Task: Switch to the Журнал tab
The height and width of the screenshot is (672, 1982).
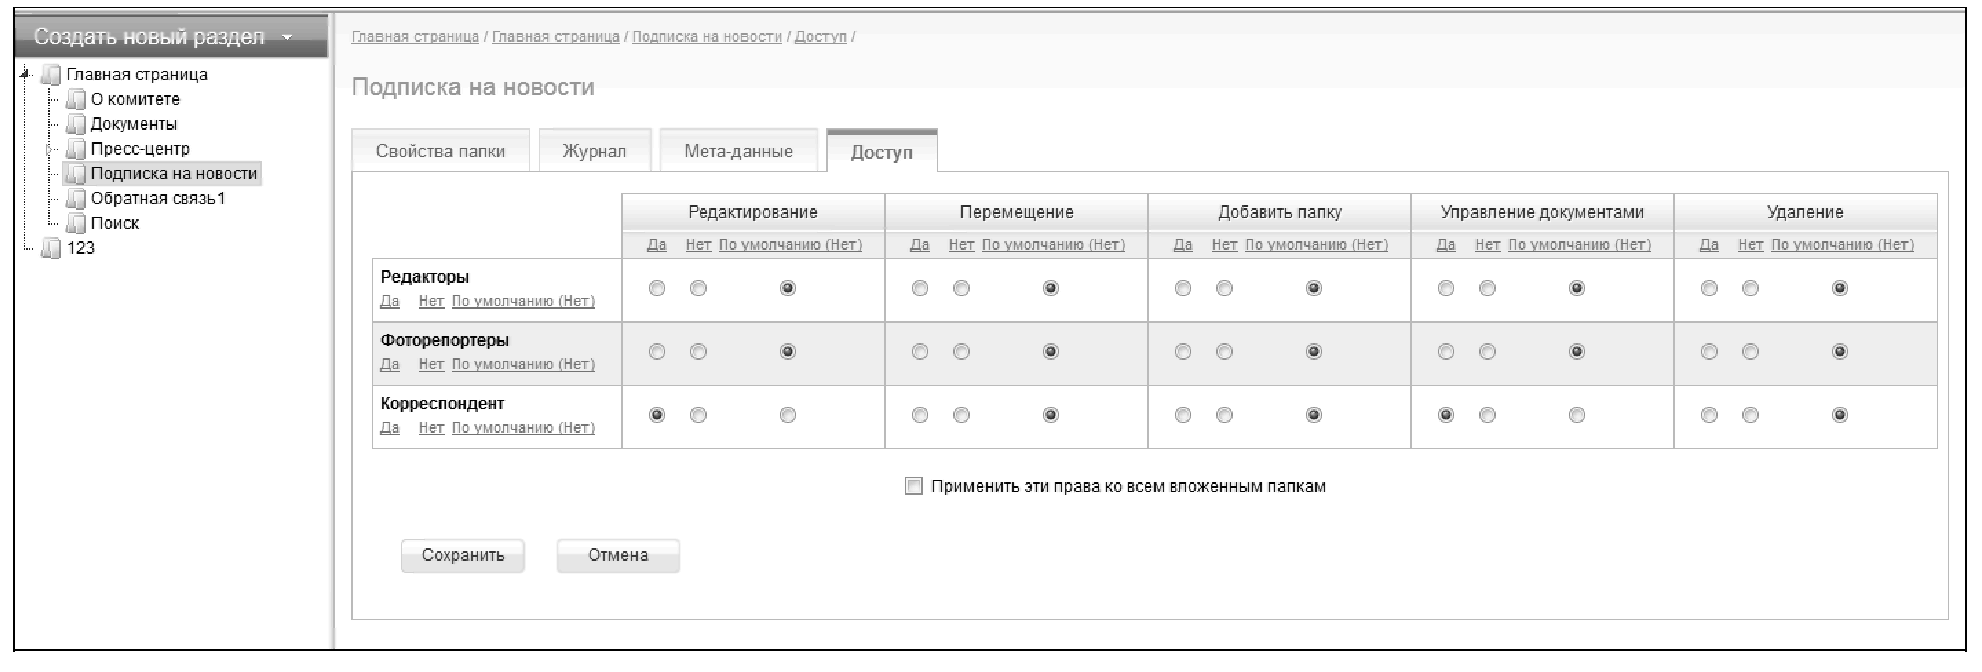Action: point(594,152)
